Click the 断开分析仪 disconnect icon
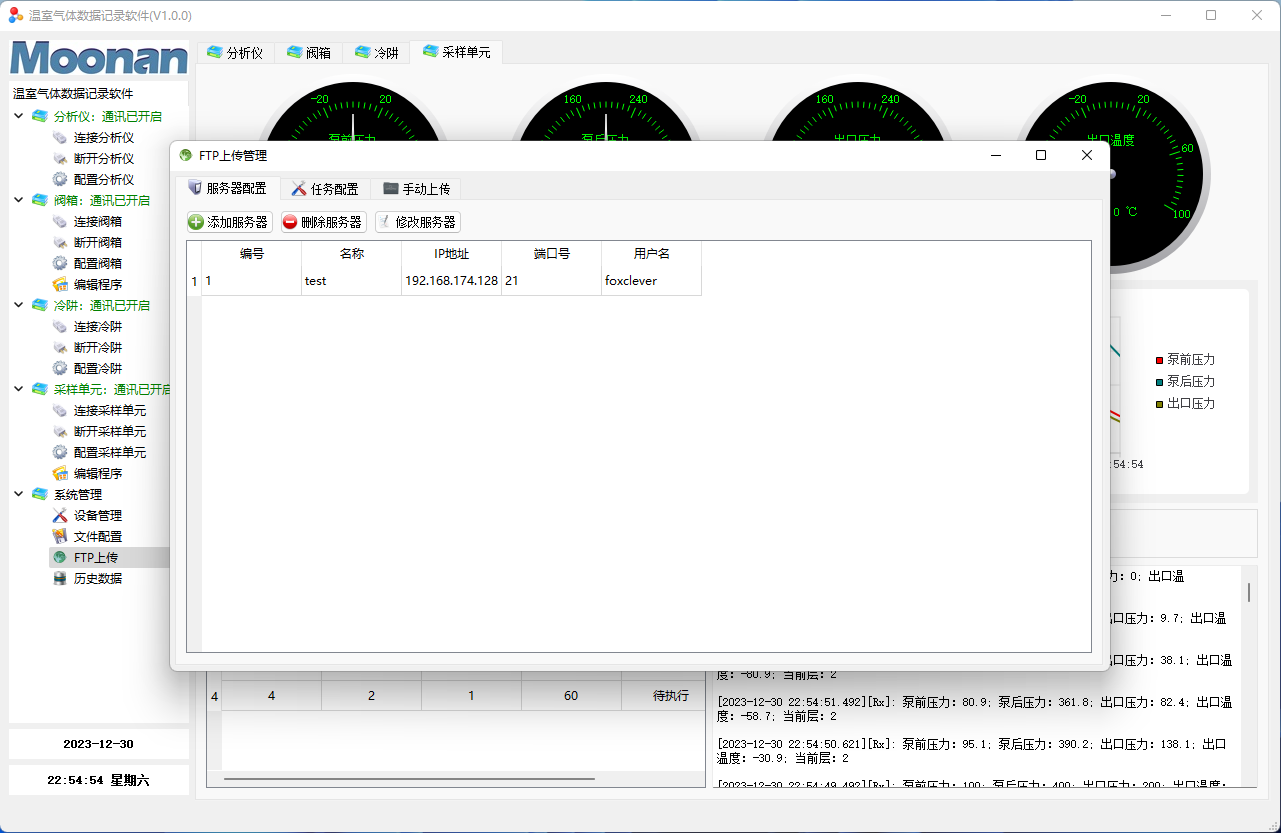The width and height of the screenshot is (1281, 833). tap(60, 158)
